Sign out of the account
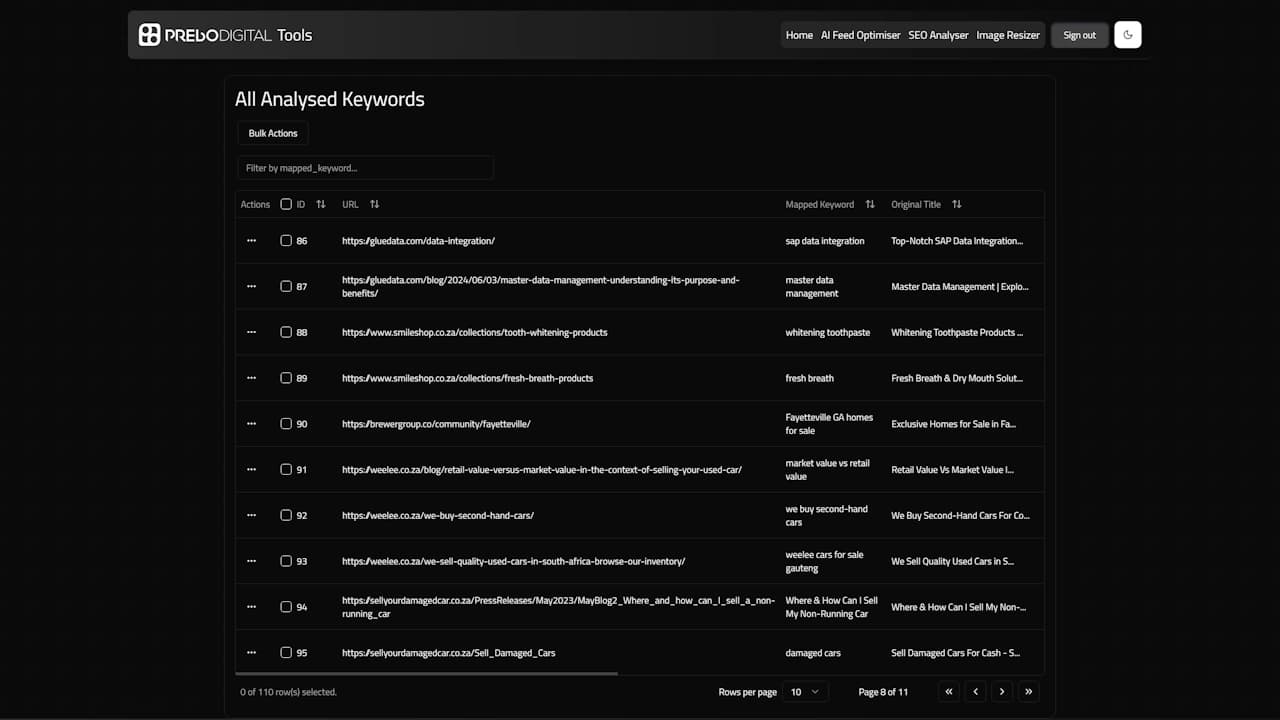The width and height of the screenshot is (1280, 720). click(1079, 34)
